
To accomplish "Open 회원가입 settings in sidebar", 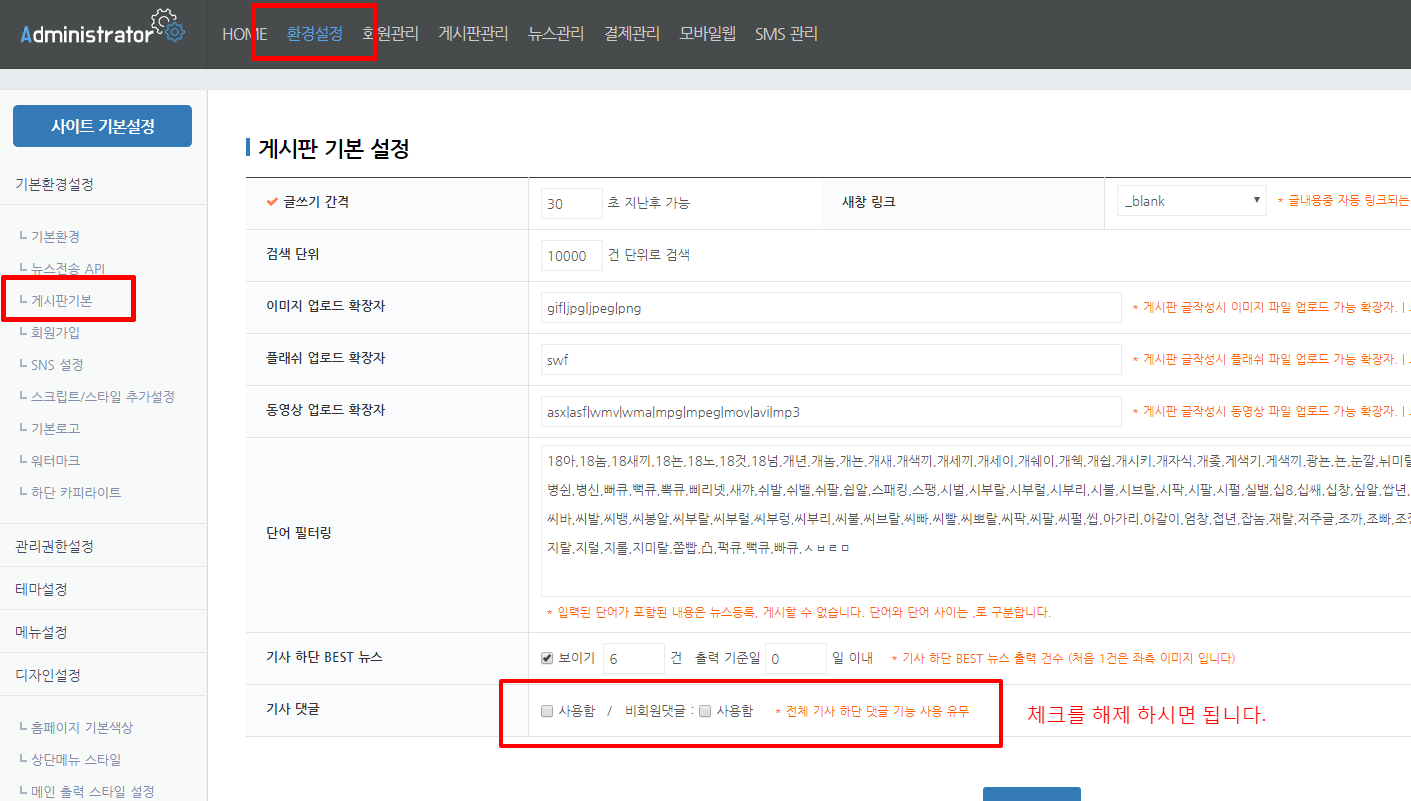I will [55, 332].
